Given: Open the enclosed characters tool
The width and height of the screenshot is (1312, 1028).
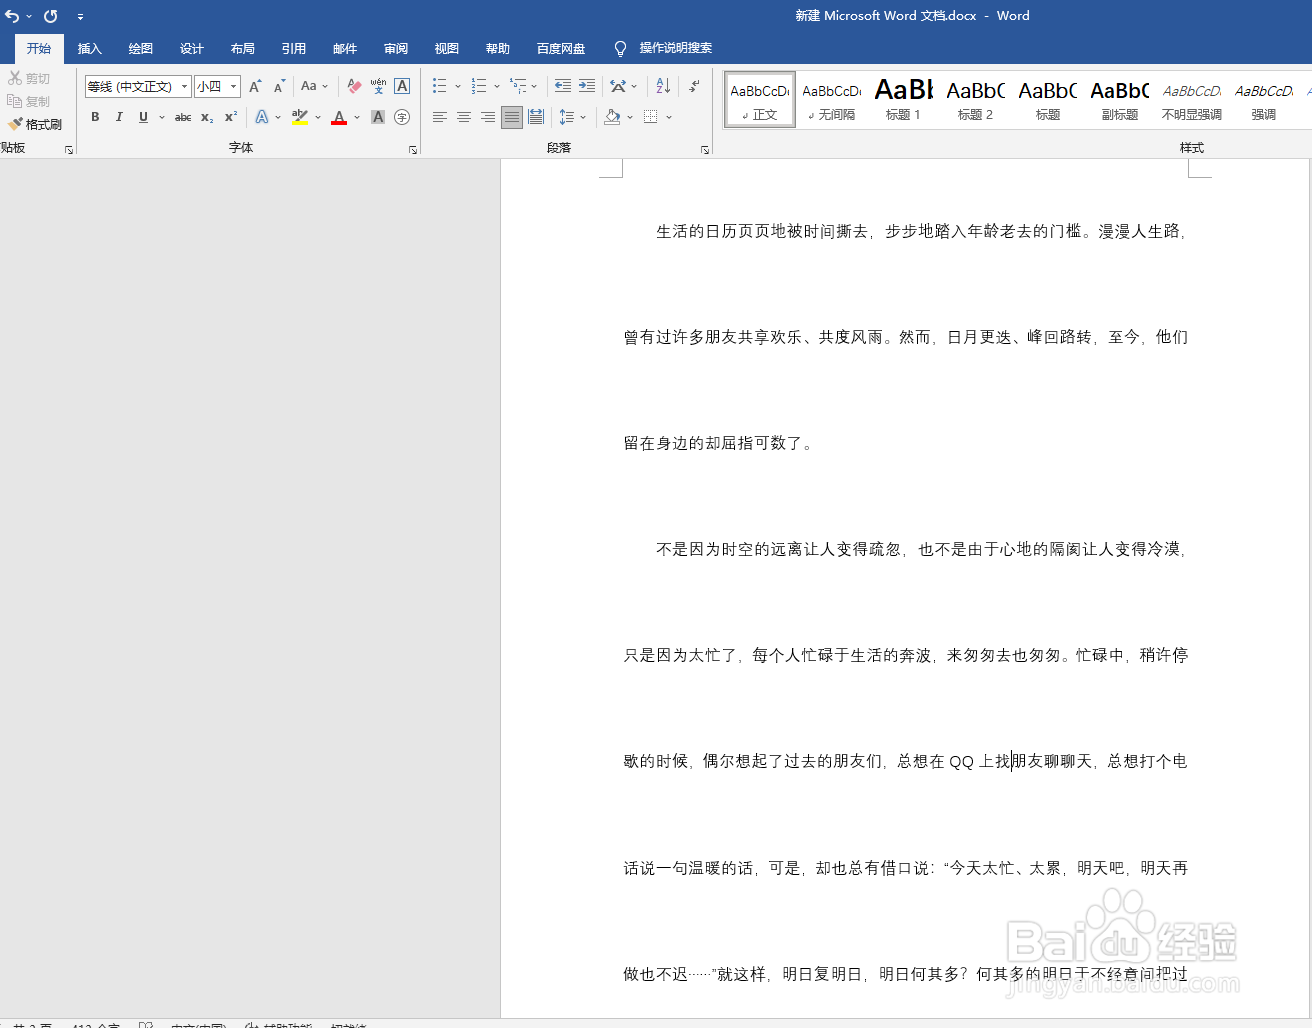Looking at the screenshot, I should pyautogui.click(x=402, y=117).
